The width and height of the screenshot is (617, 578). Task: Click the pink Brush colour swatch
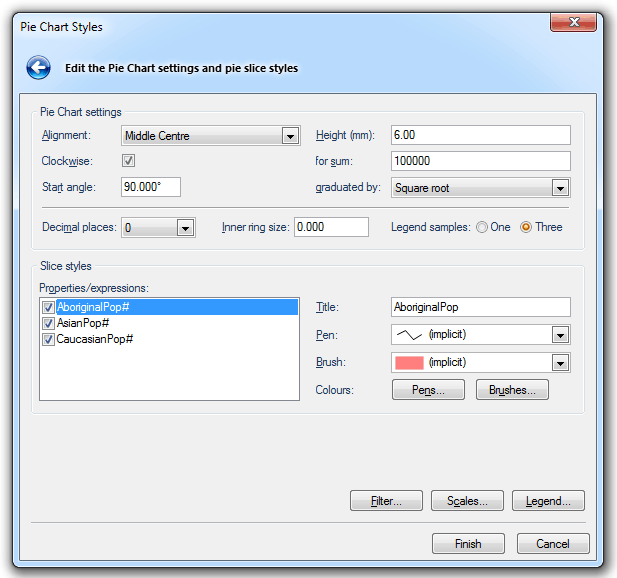(410, 363)
